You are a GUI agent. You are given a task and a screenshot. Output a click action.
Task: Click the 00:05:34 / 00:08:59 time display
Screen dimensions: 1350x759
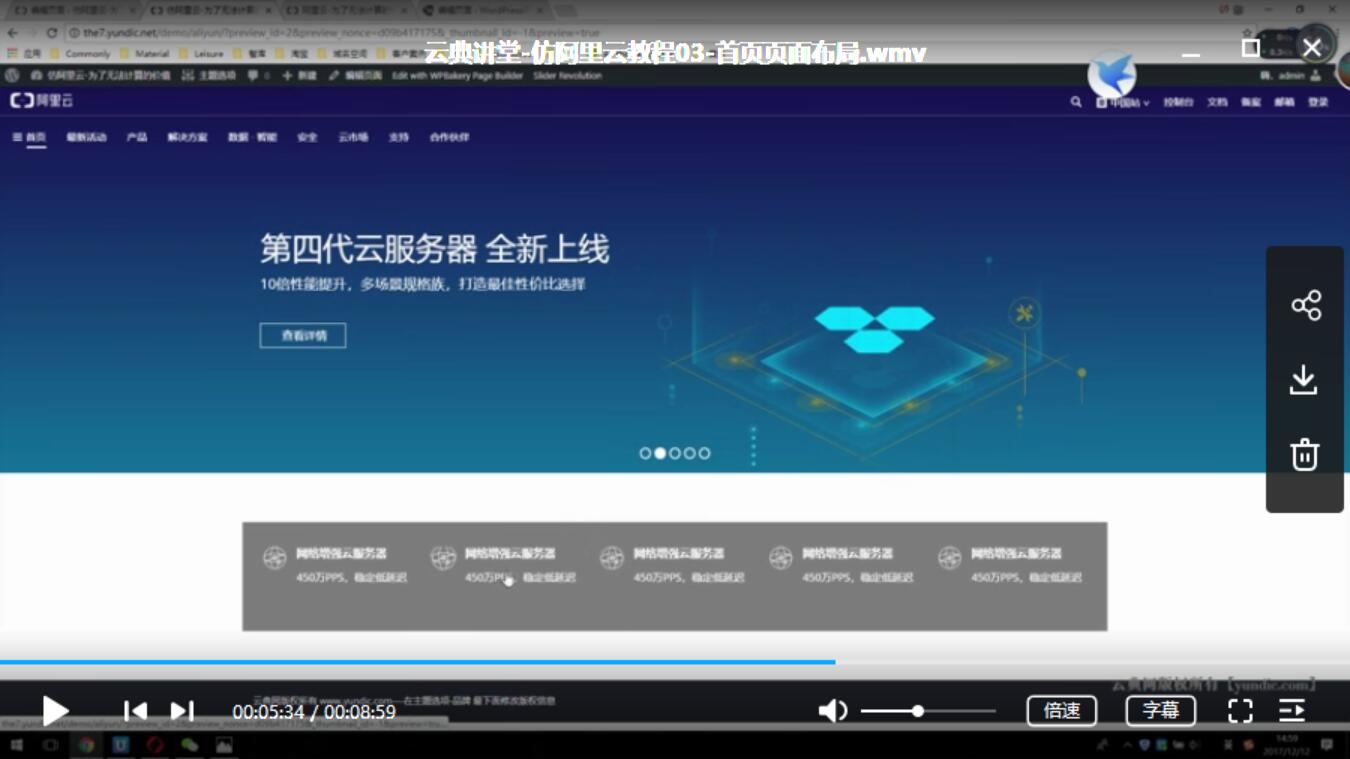314,712
